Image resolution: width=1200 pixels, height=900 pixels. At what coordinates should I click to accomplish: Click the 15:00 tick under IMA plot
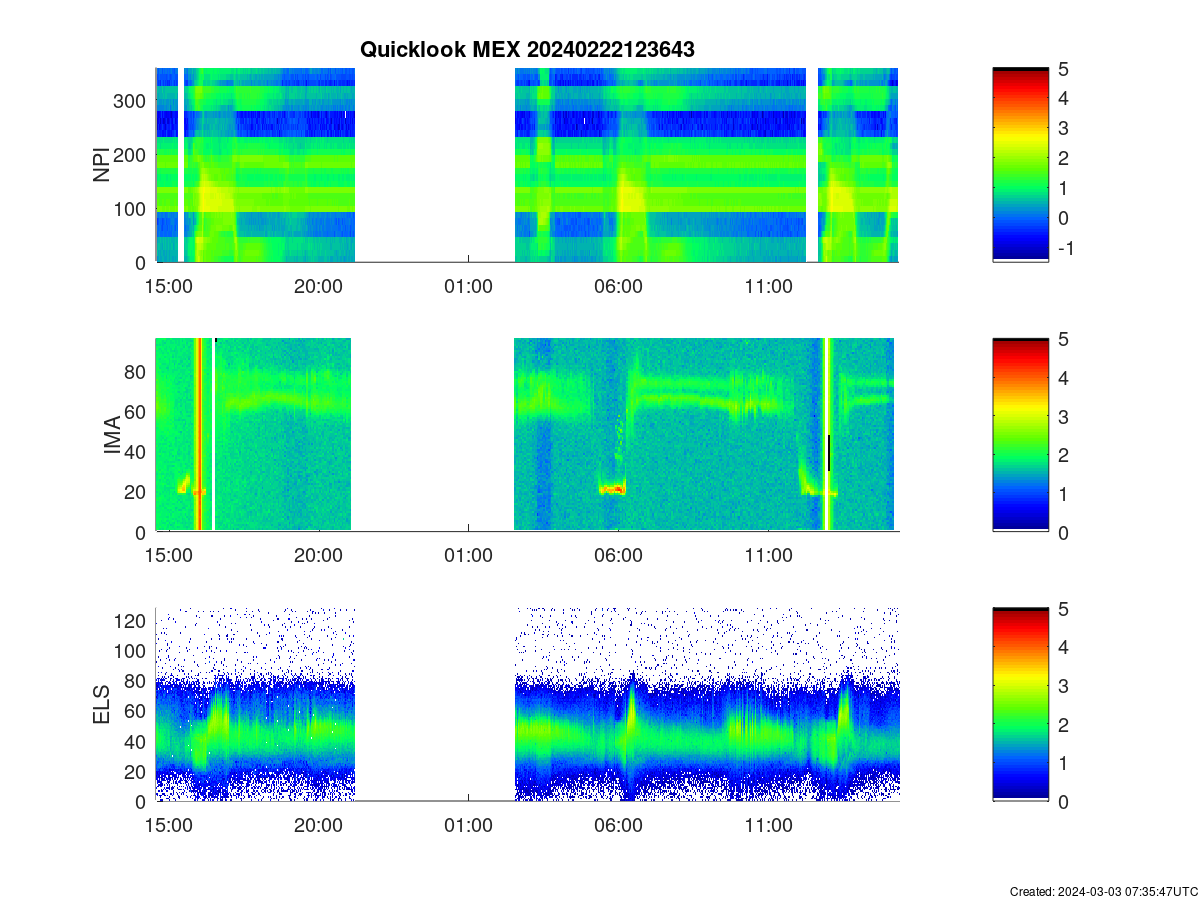click(168, 556)
